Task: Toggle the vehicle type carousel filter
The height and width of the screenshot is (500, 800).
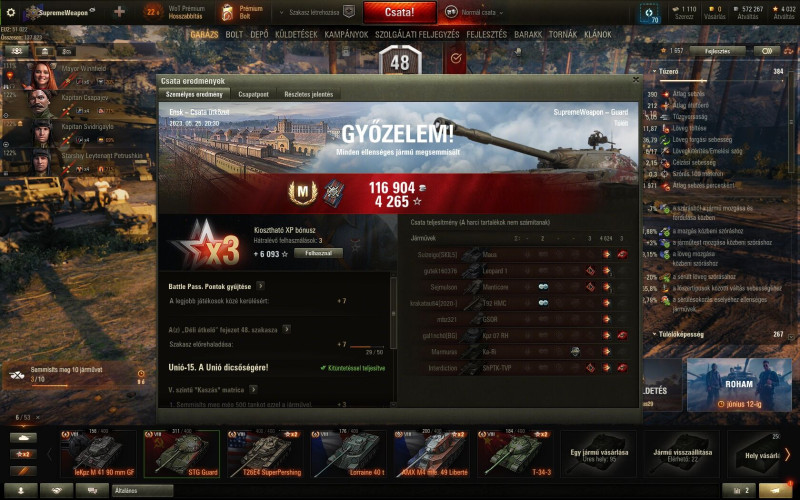Action: (23, 437)
